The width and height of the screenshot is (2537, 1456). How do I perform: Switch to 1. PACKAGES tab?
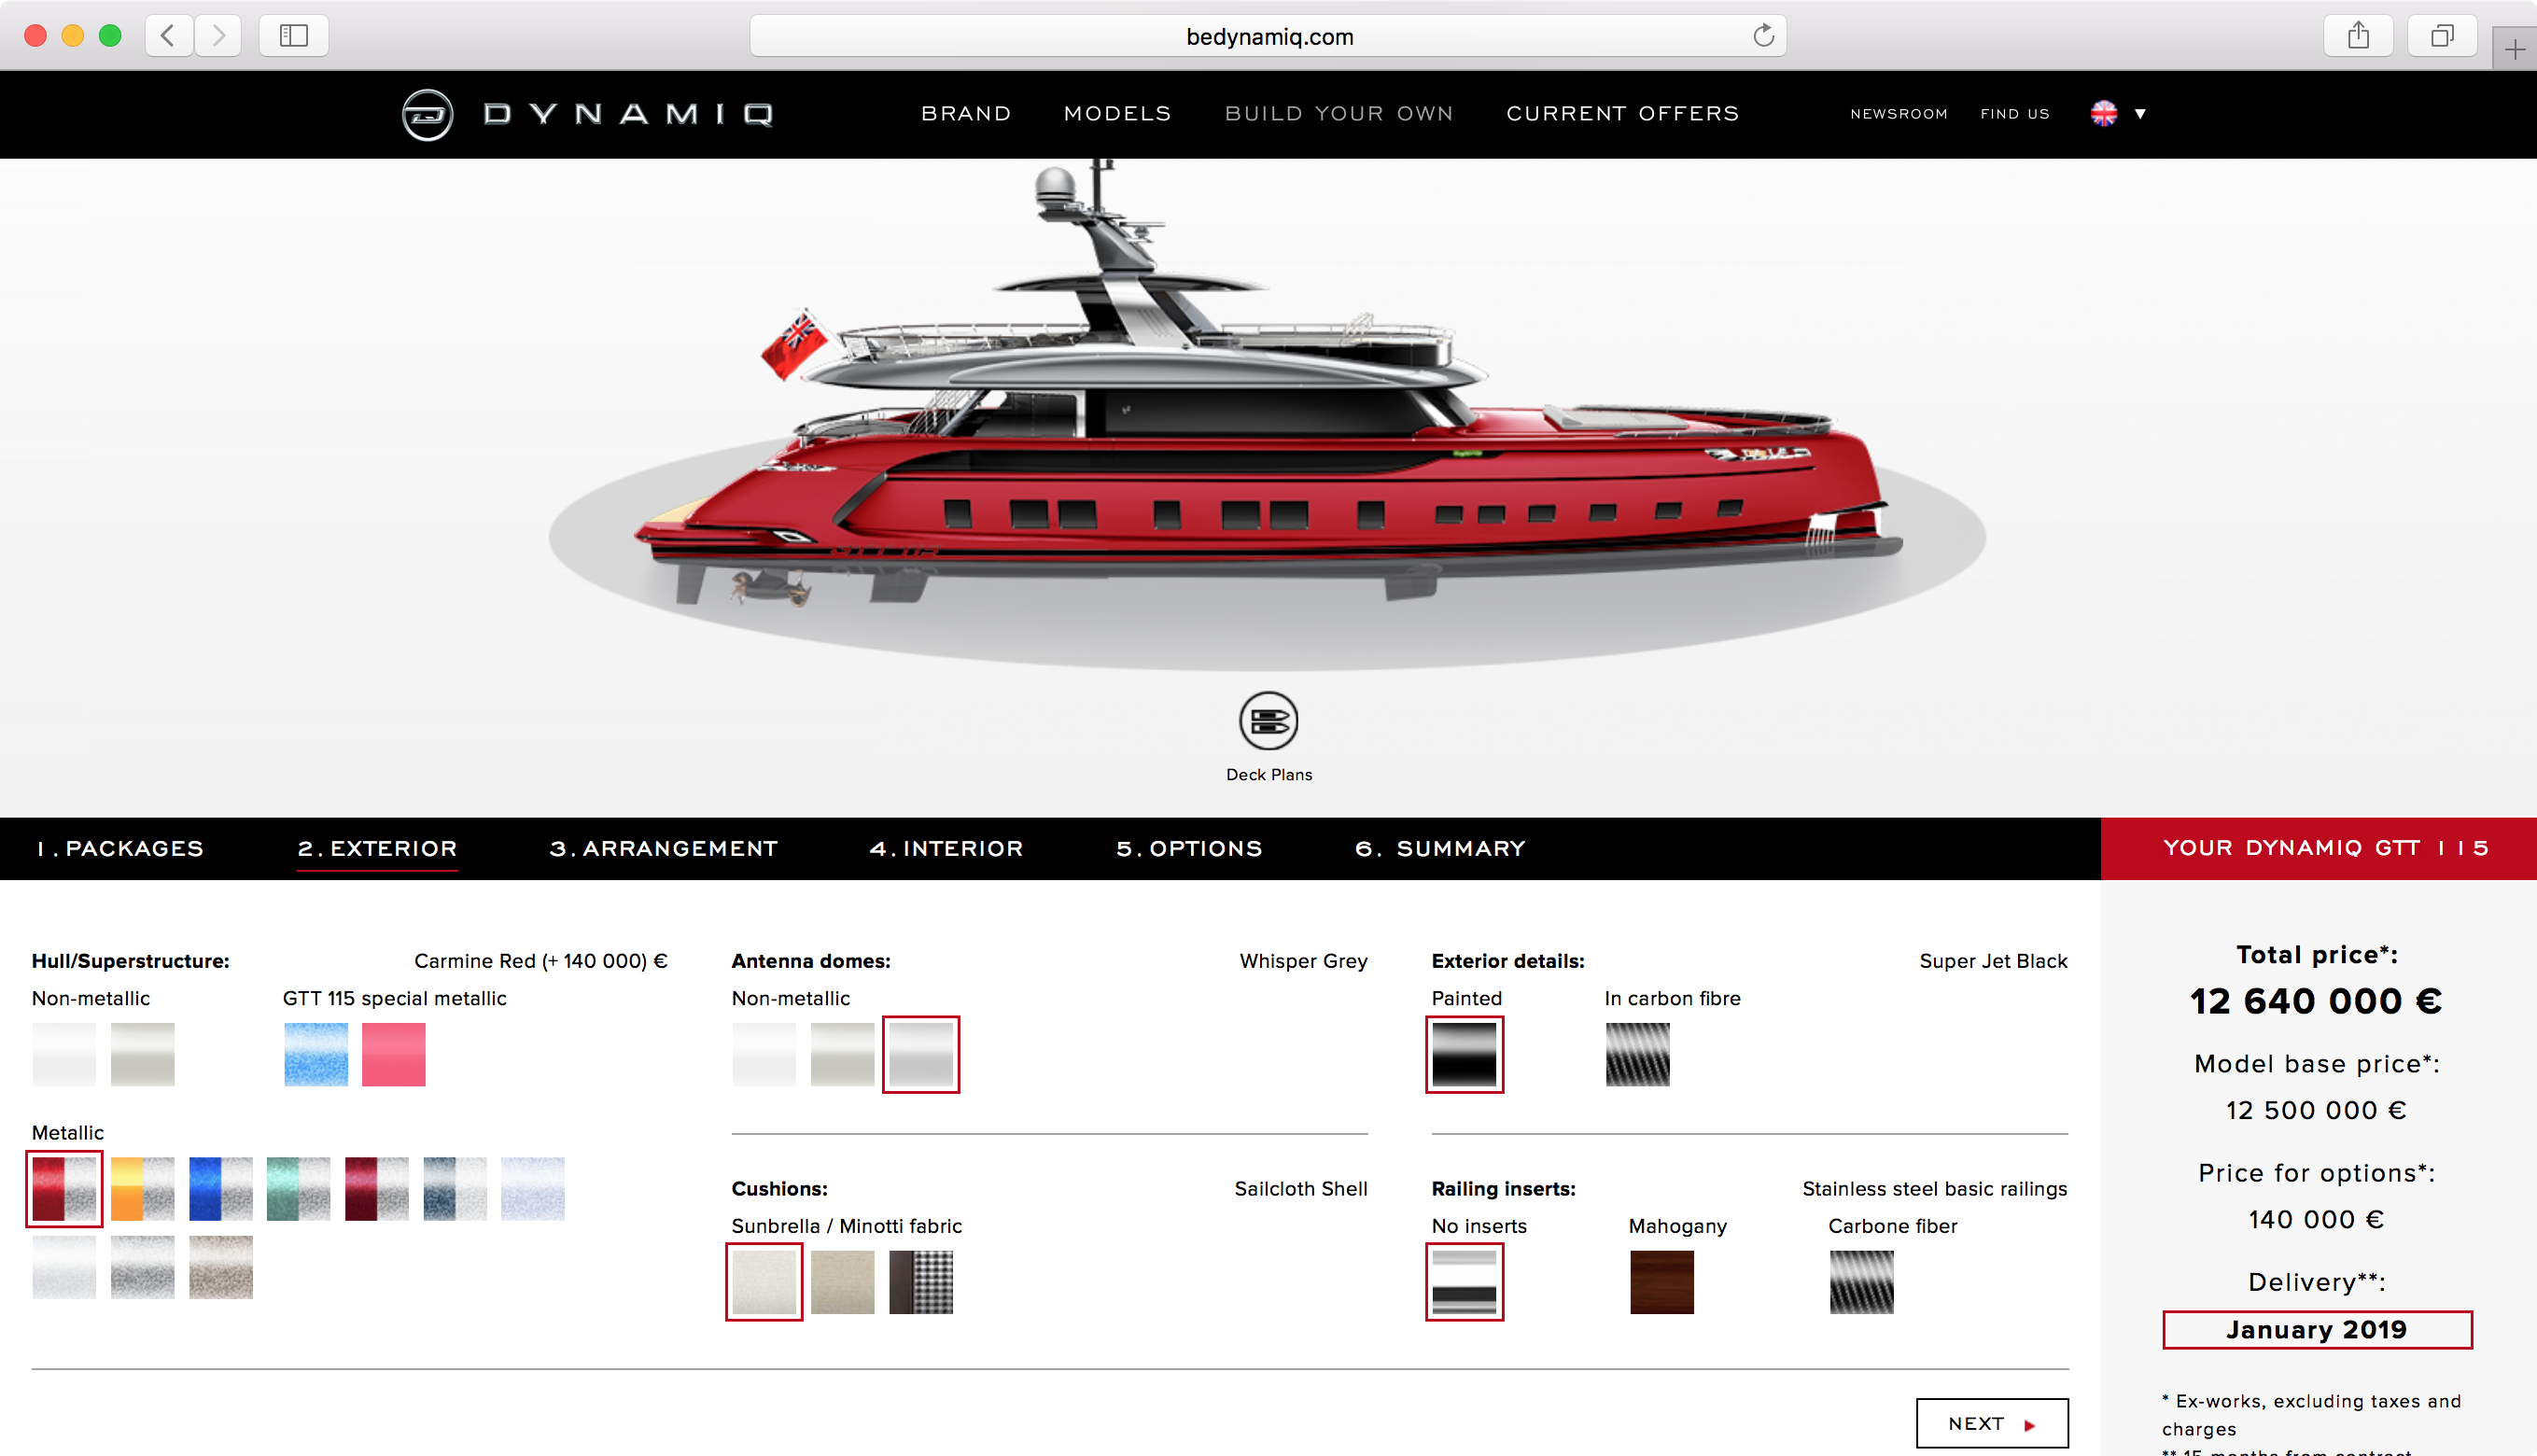click(x=120, y=848)
